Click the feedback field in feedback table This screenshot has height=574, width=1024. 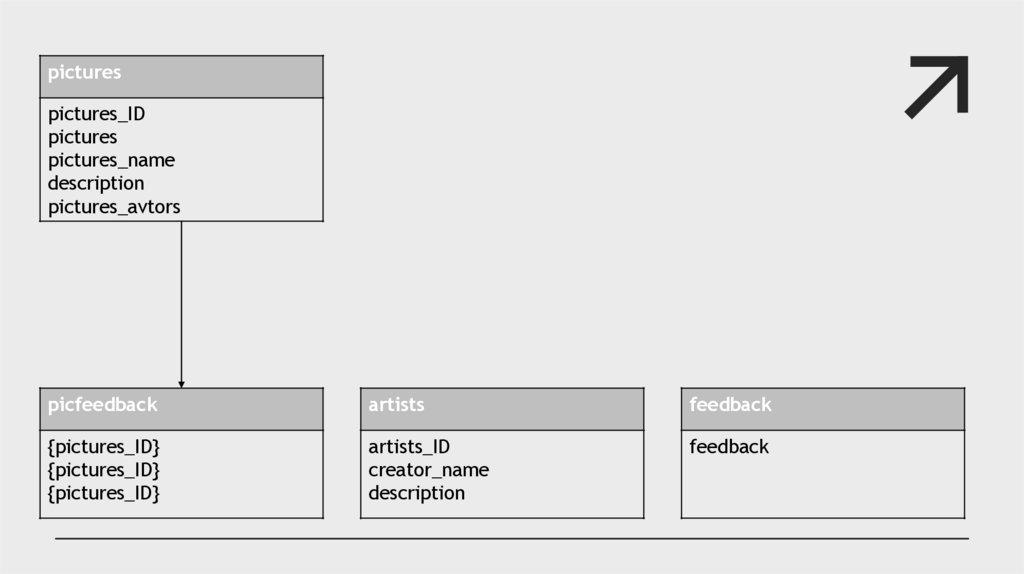(729, 446)
